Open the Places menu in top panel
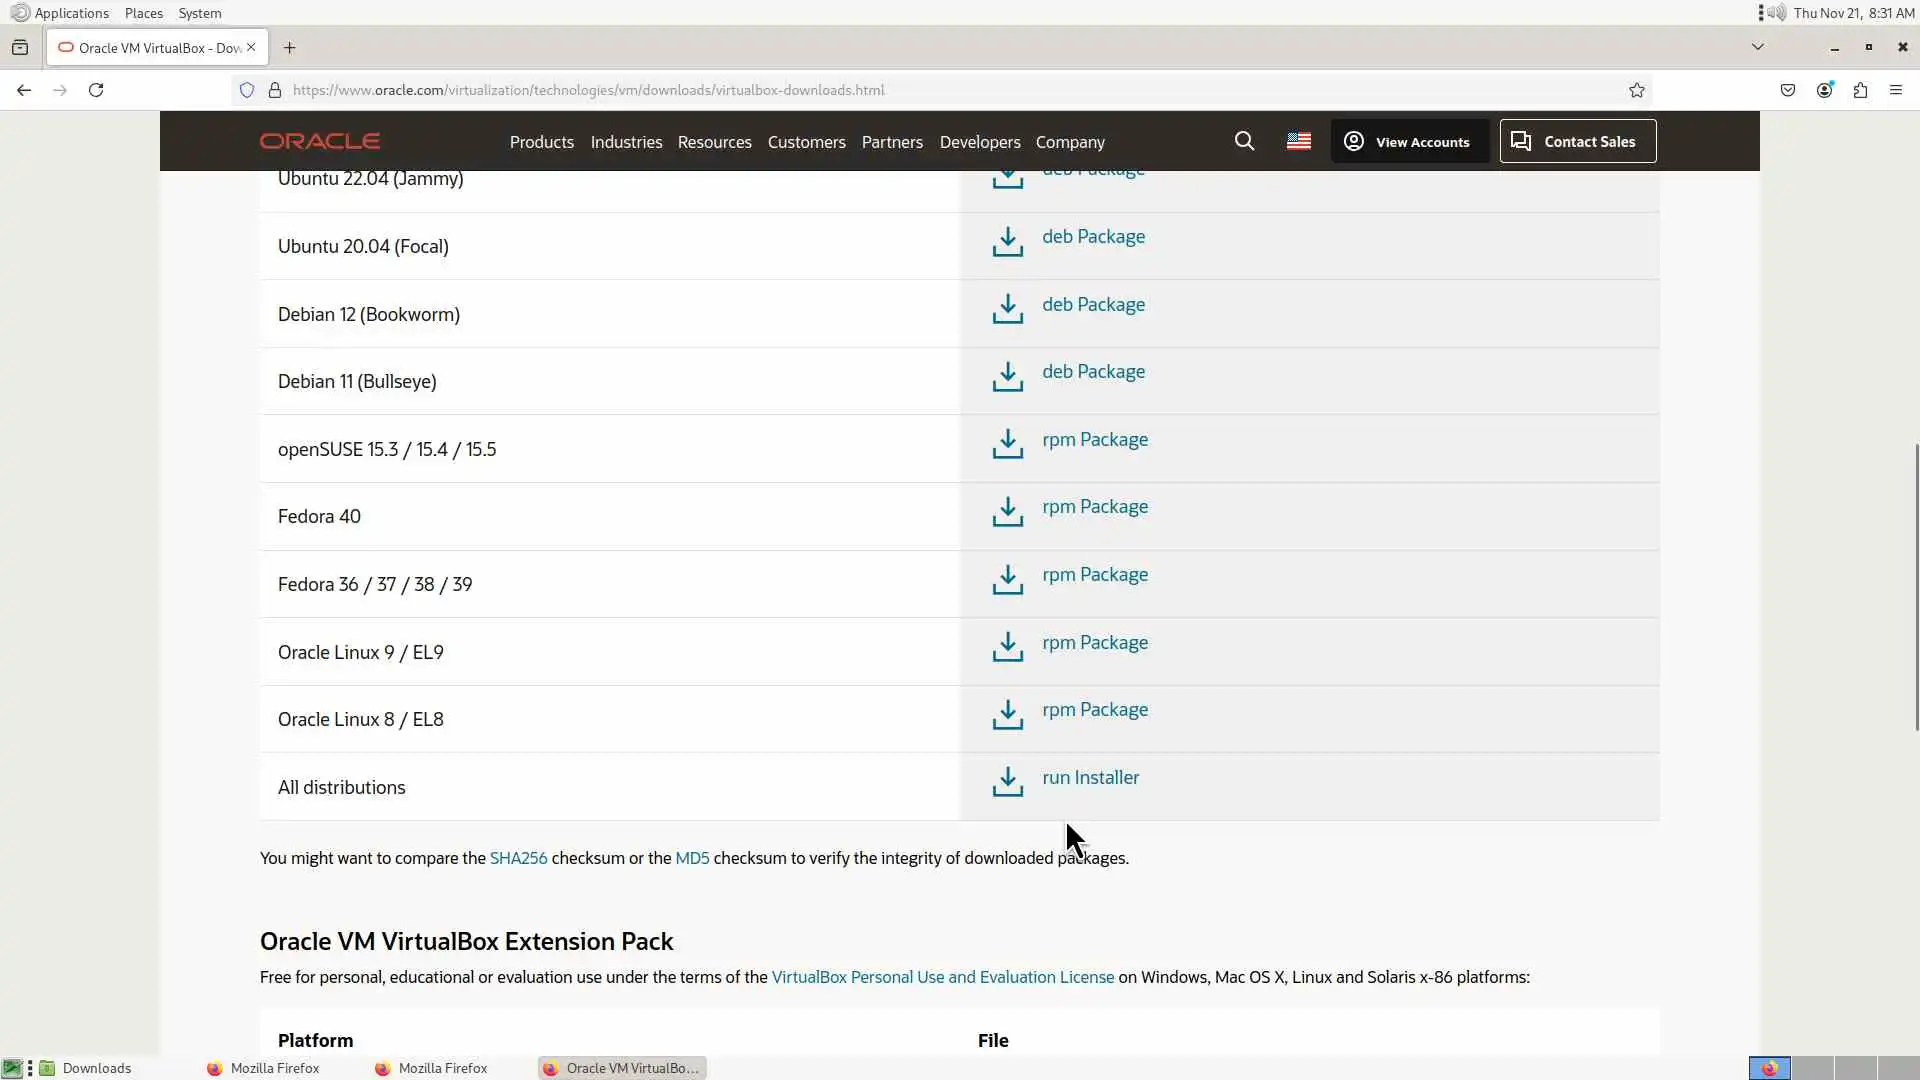The width and height of the screenshot is (1920, 1080). click(x=143, y=13)
